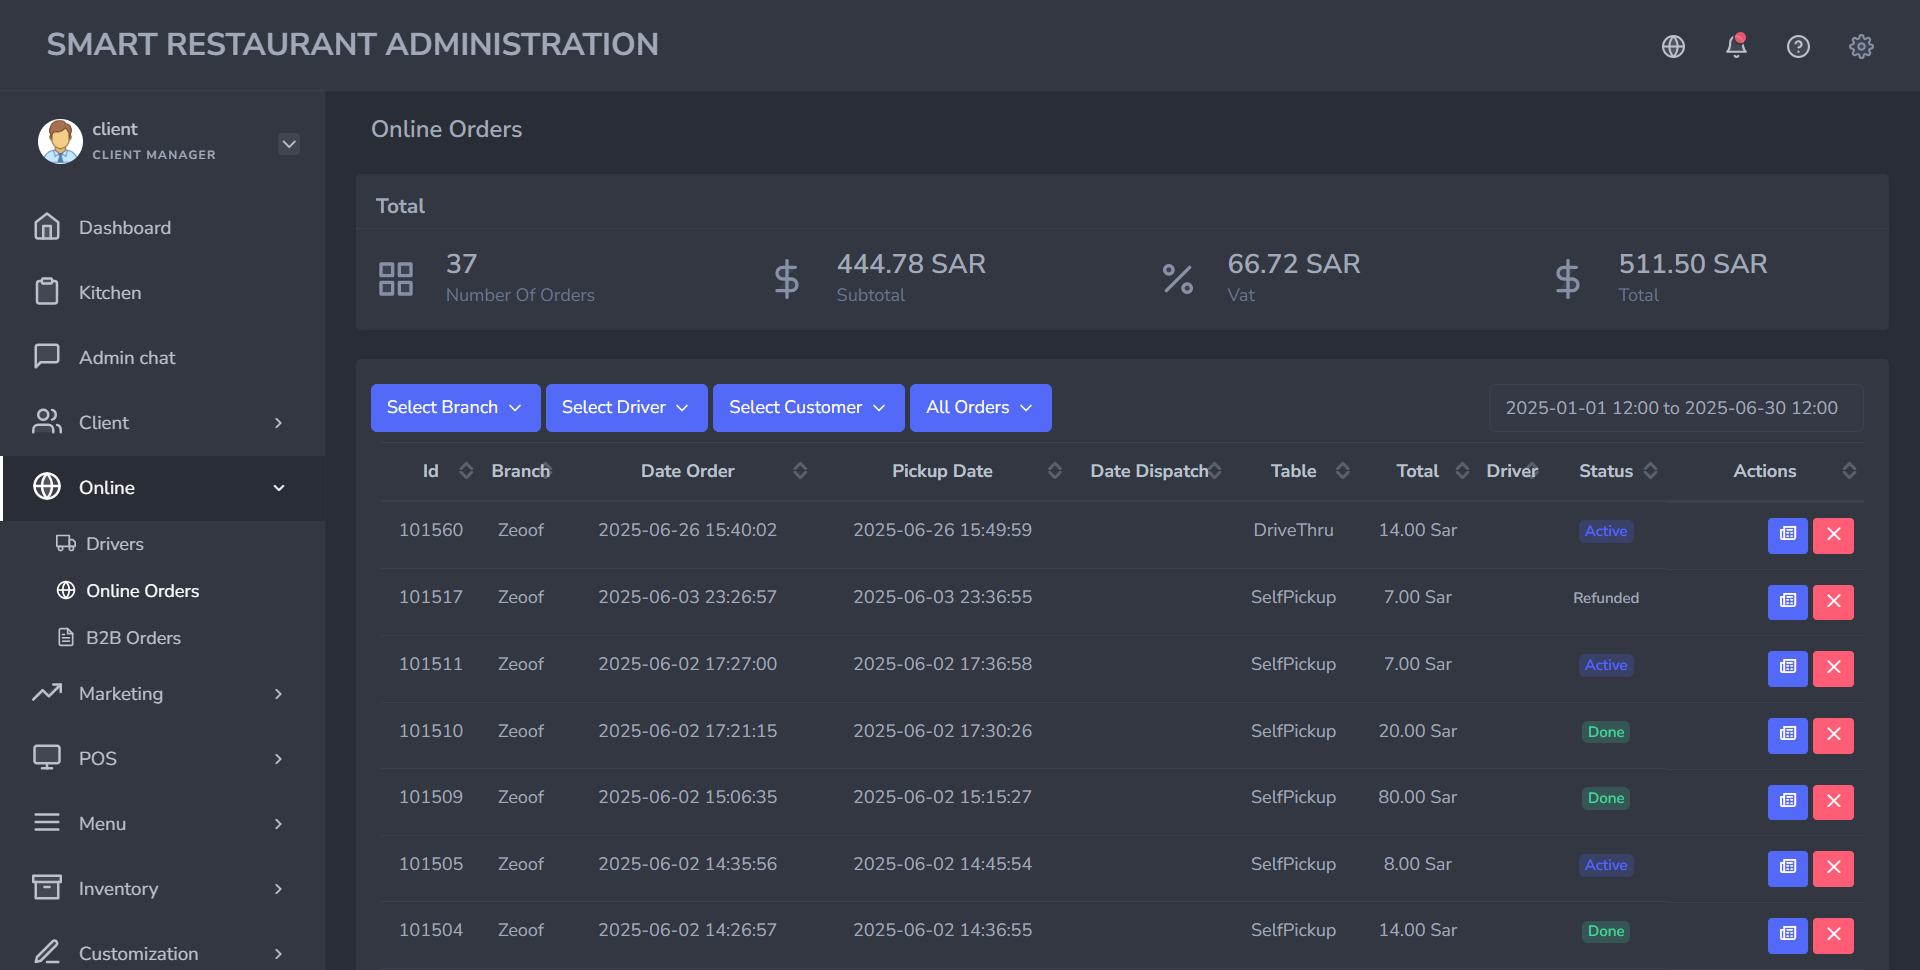1920x970 pixels.
Task: Cancel order 101504 with red X
Action: (x=1834, y=935)
